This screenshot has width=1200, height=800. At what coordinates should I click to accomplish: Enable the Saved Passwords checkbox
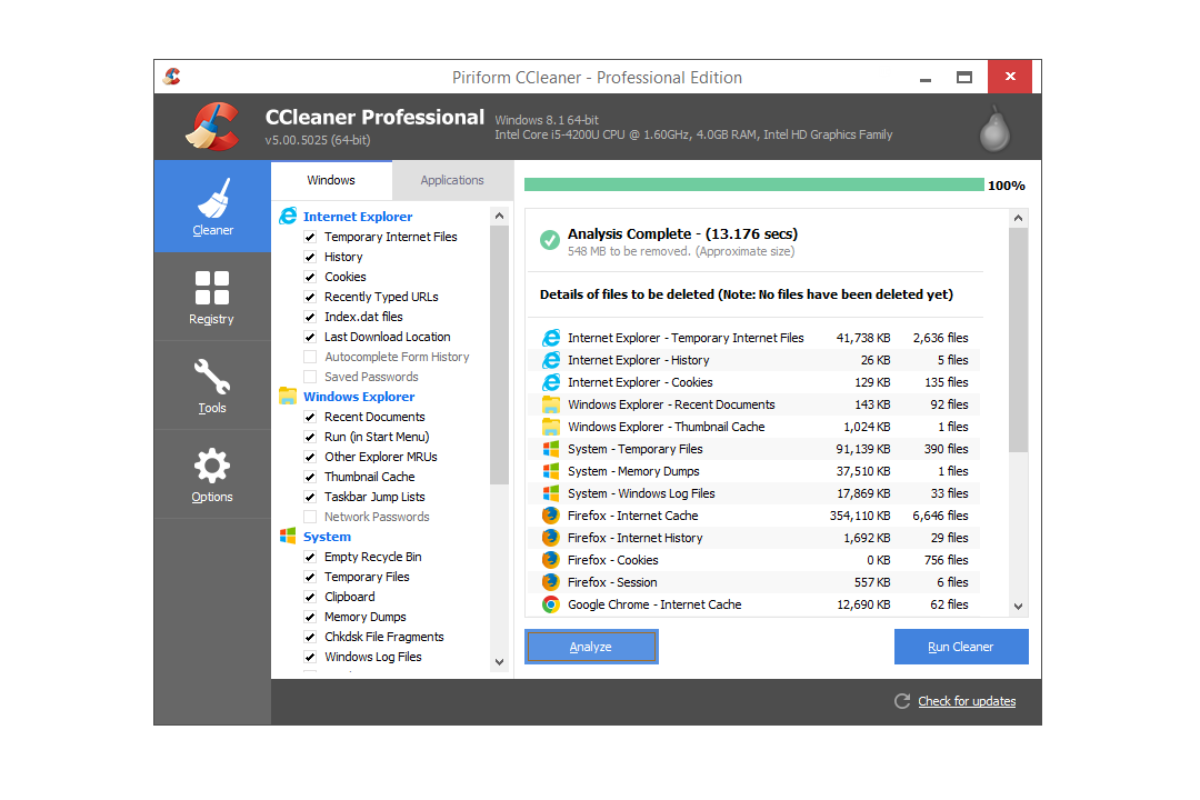click(310, 376)
